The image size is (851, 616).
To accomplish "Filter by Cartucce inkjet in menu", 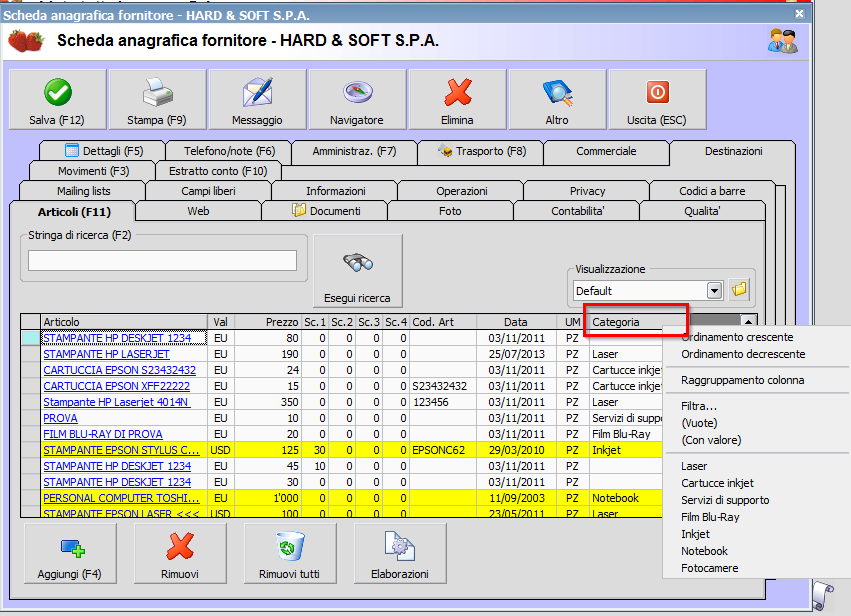I will tap(717, 483).
